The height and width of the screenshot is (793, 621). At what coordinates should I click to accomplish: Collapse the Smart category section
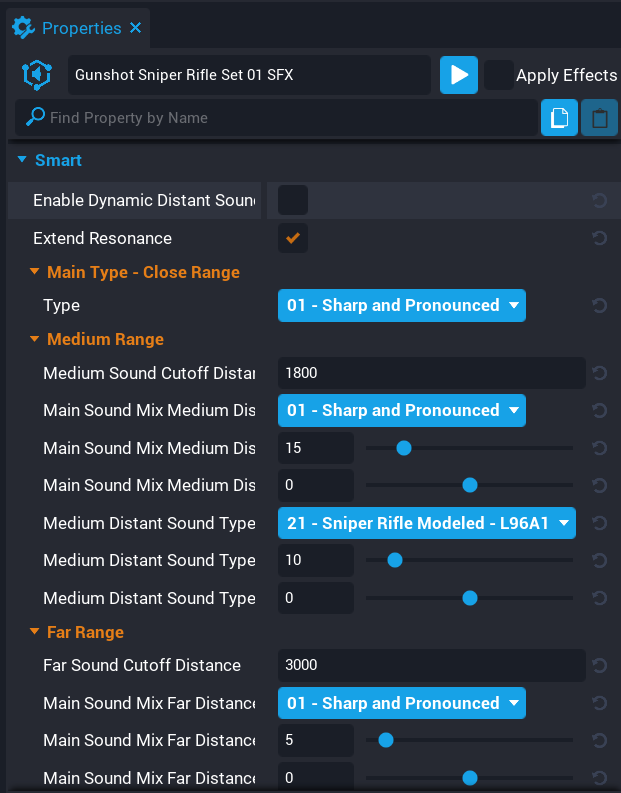pyautogui.click(x=23, y=160)
